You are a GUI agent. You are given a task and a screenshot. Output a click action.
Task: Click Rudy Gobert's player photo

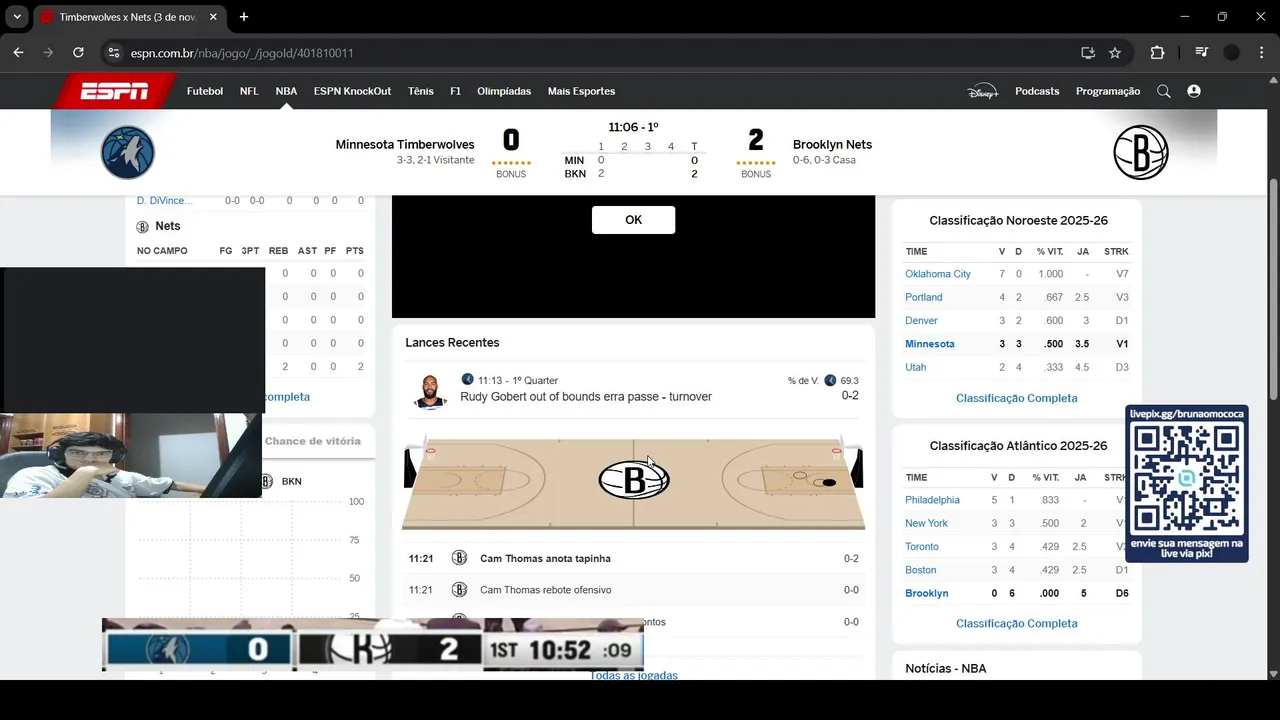tap(430, 391)
